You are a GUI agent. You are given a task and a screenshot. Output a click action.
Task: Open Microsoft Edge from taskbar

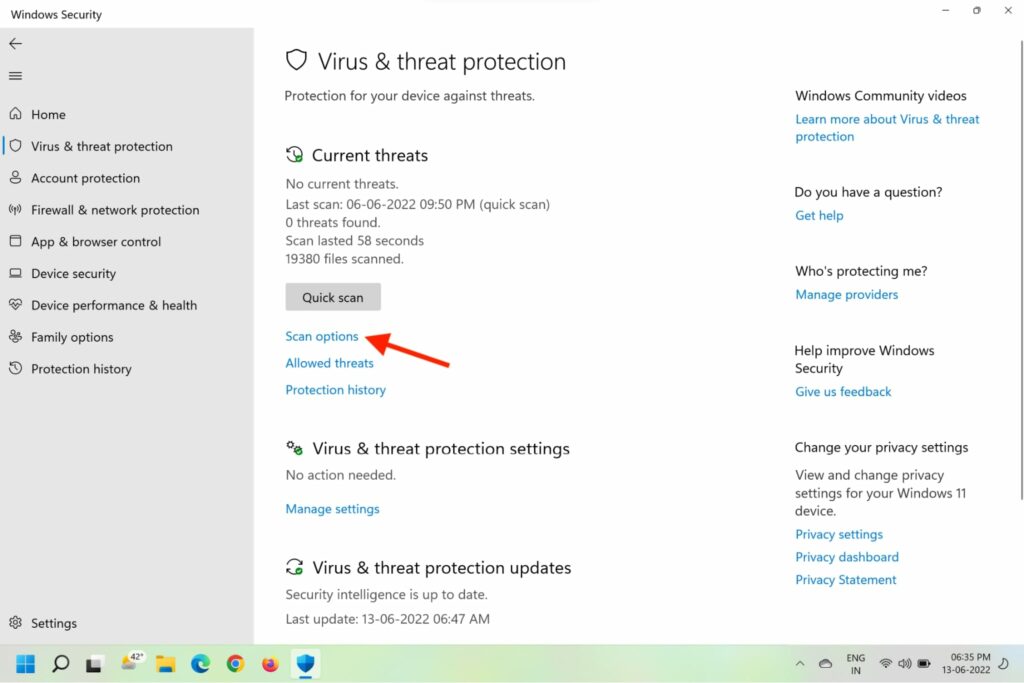[200, 663]
